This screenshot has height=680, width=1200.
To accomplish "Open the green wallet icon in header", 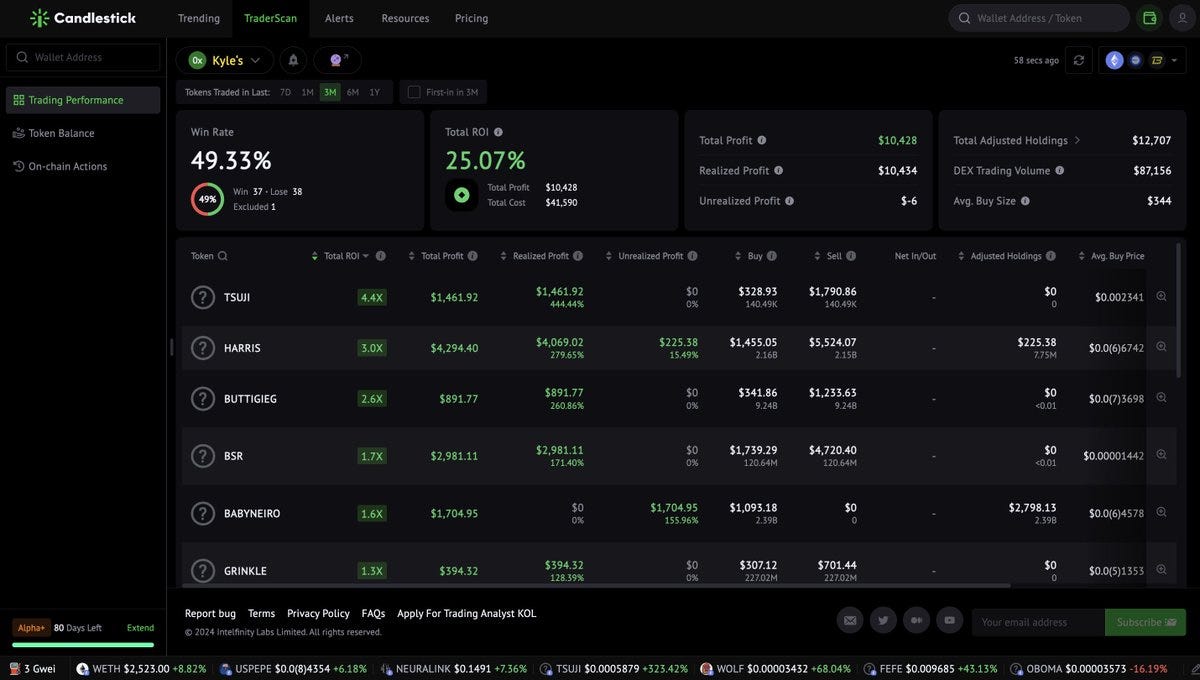I will coord(1150,18).
